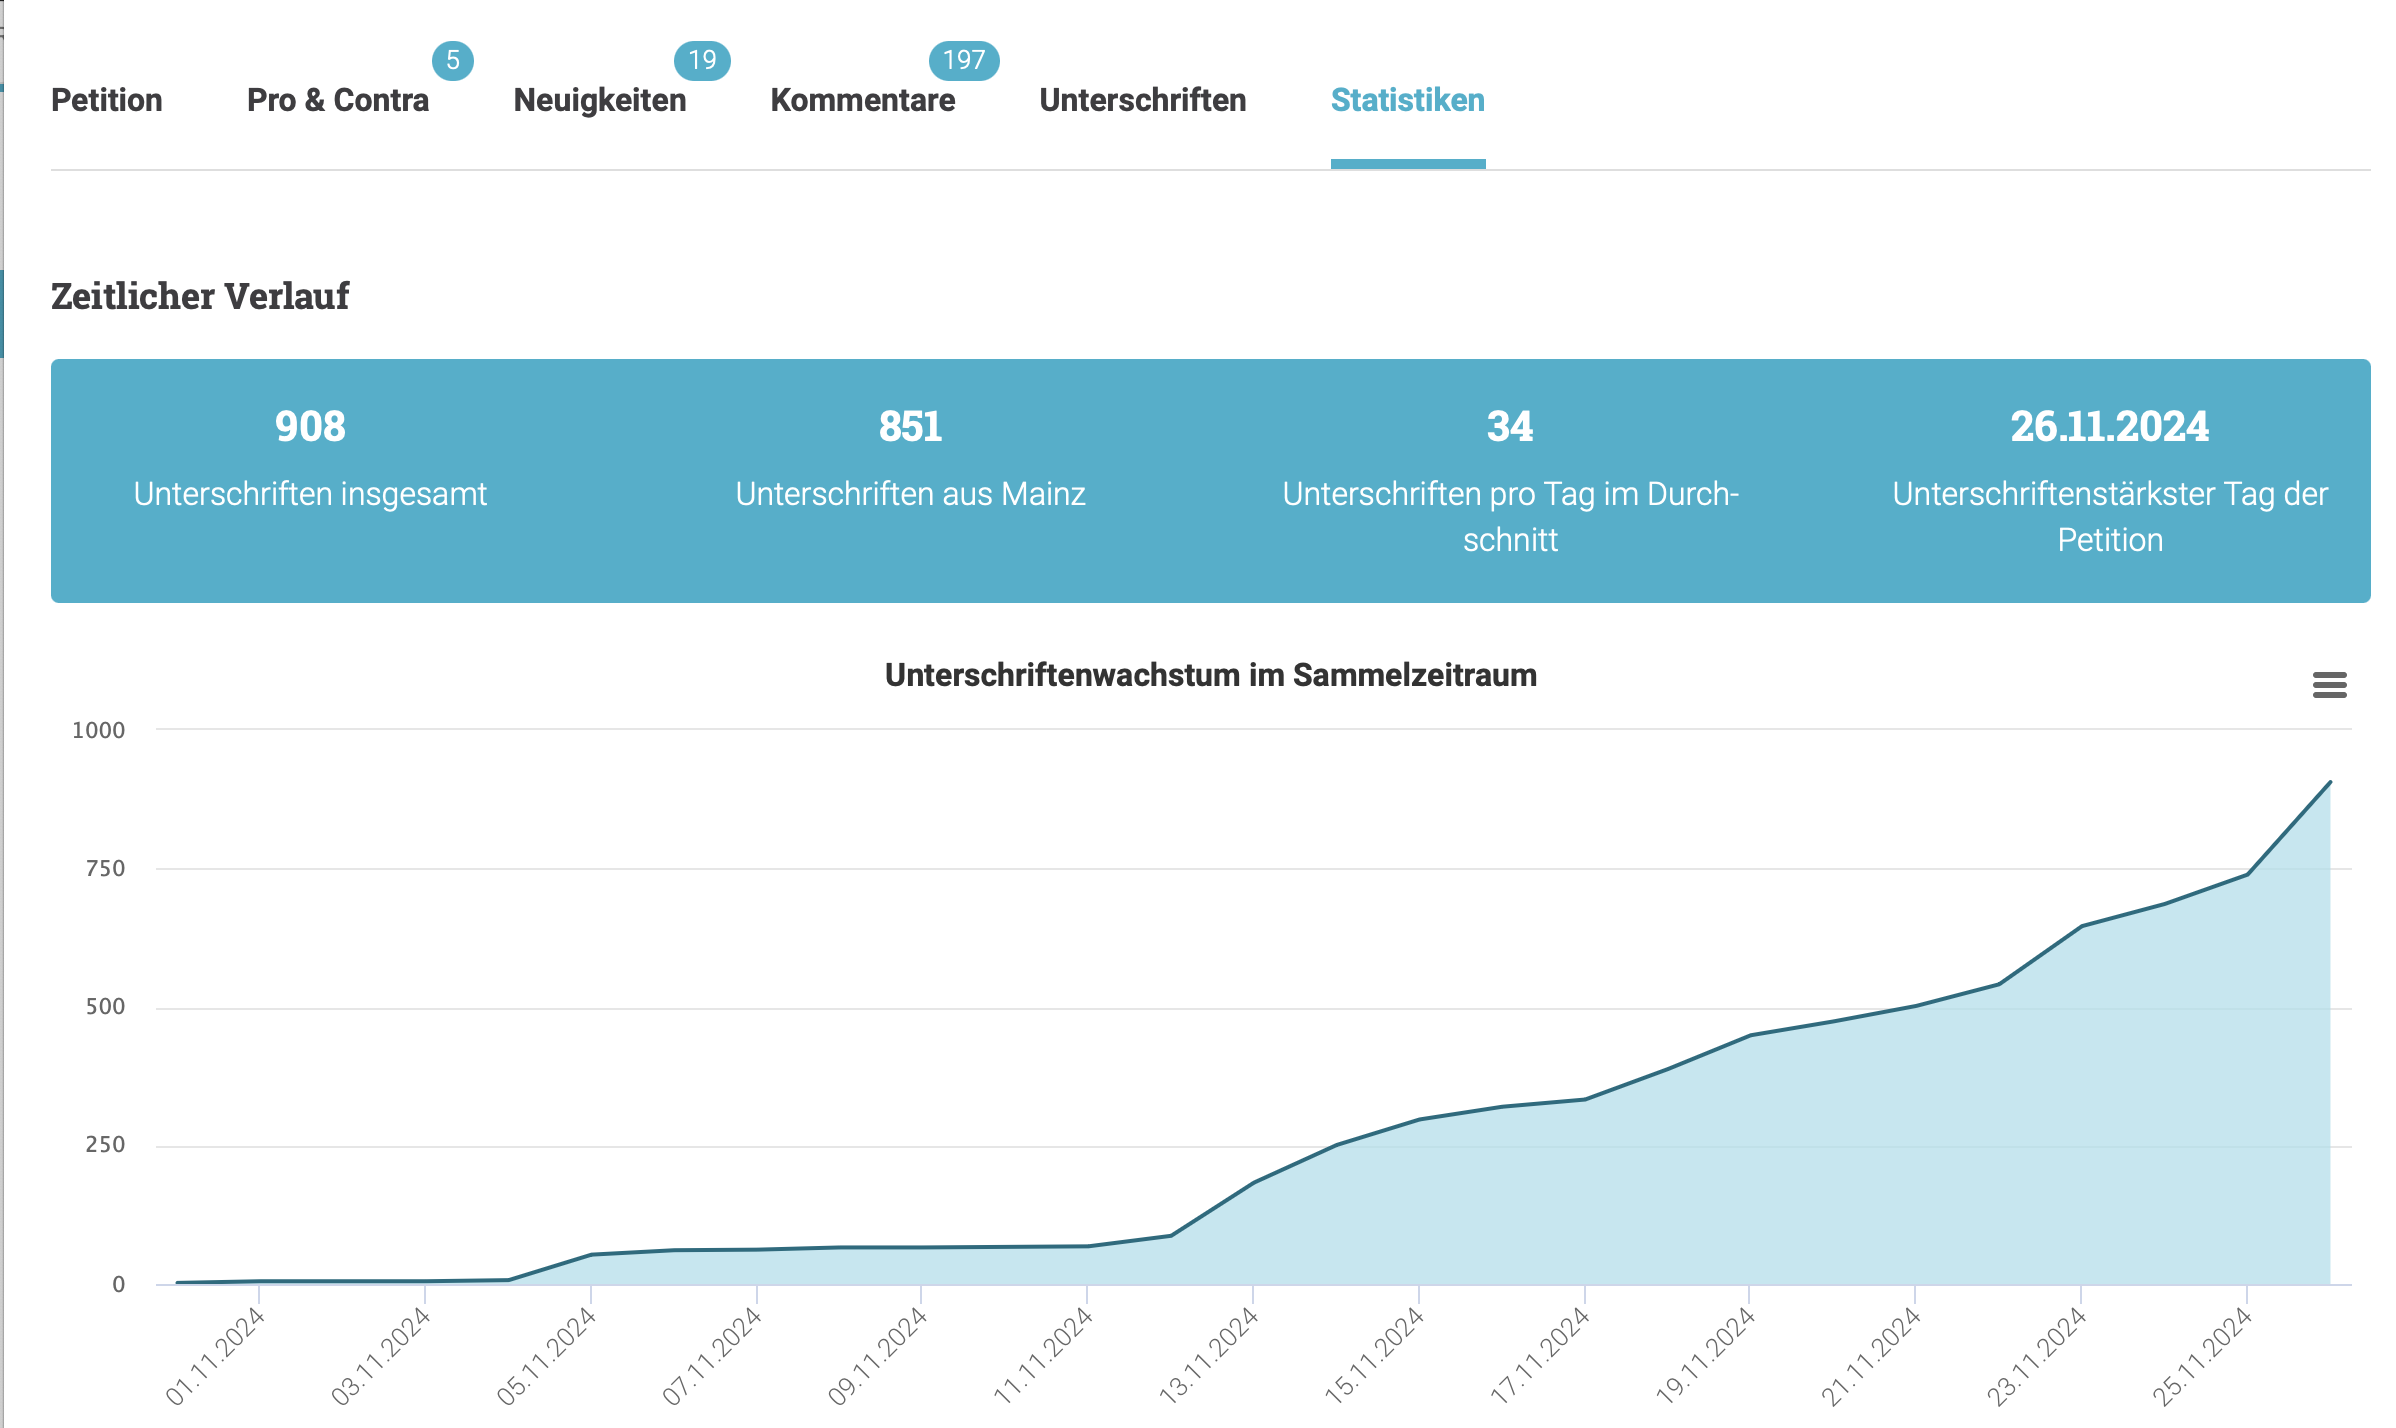Viewport: 2396px width, 1428px height.
Task: Open the Petition tab
Action: (x=107, y=100)
